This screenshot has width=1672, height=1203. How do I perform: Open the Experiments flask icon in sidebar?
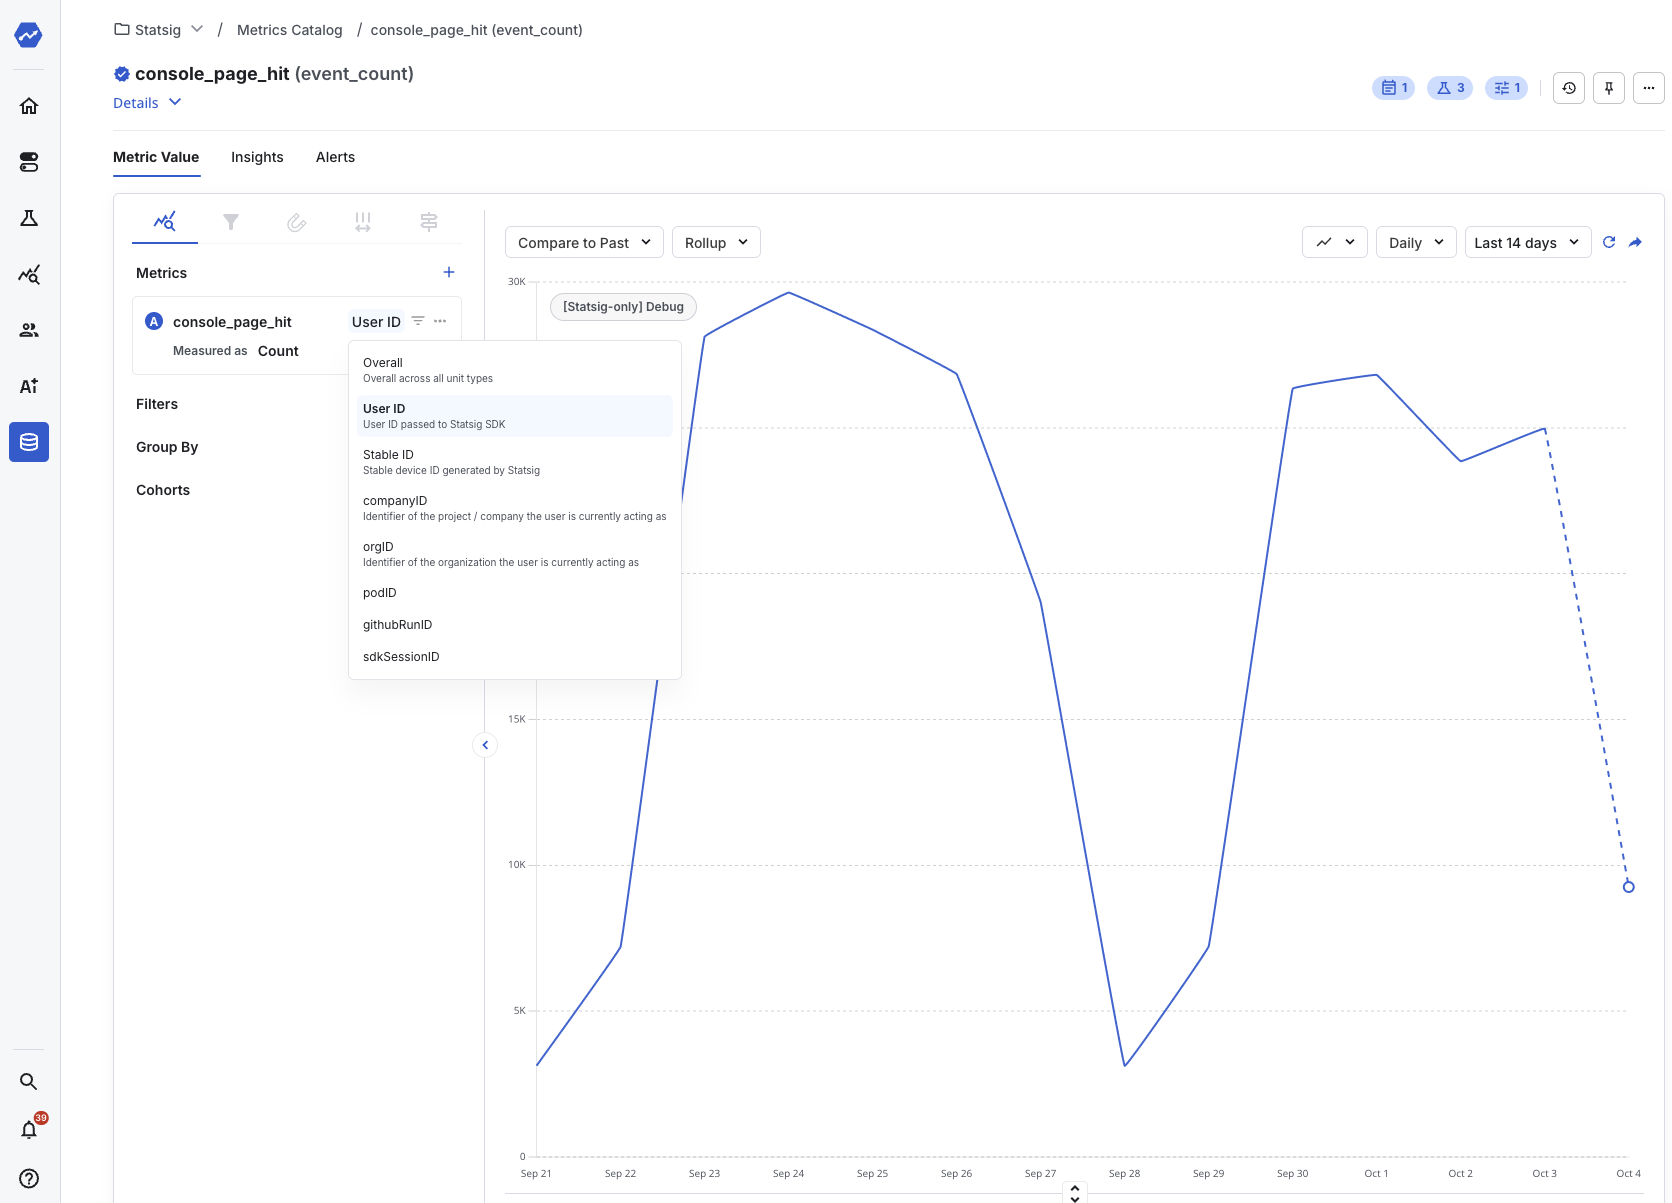tap(29, 218)
